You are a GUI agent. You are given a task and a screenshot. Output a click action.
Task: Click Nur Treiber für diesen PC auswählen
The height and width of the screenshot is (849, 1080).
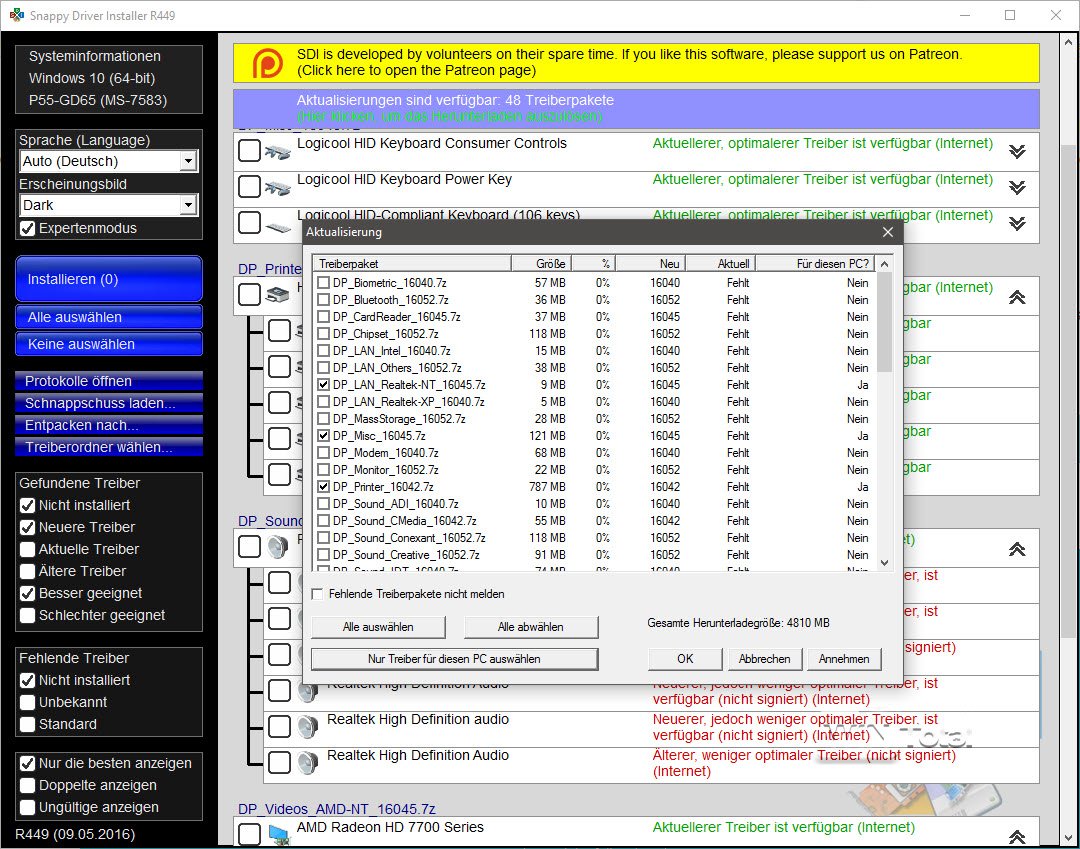455,659
